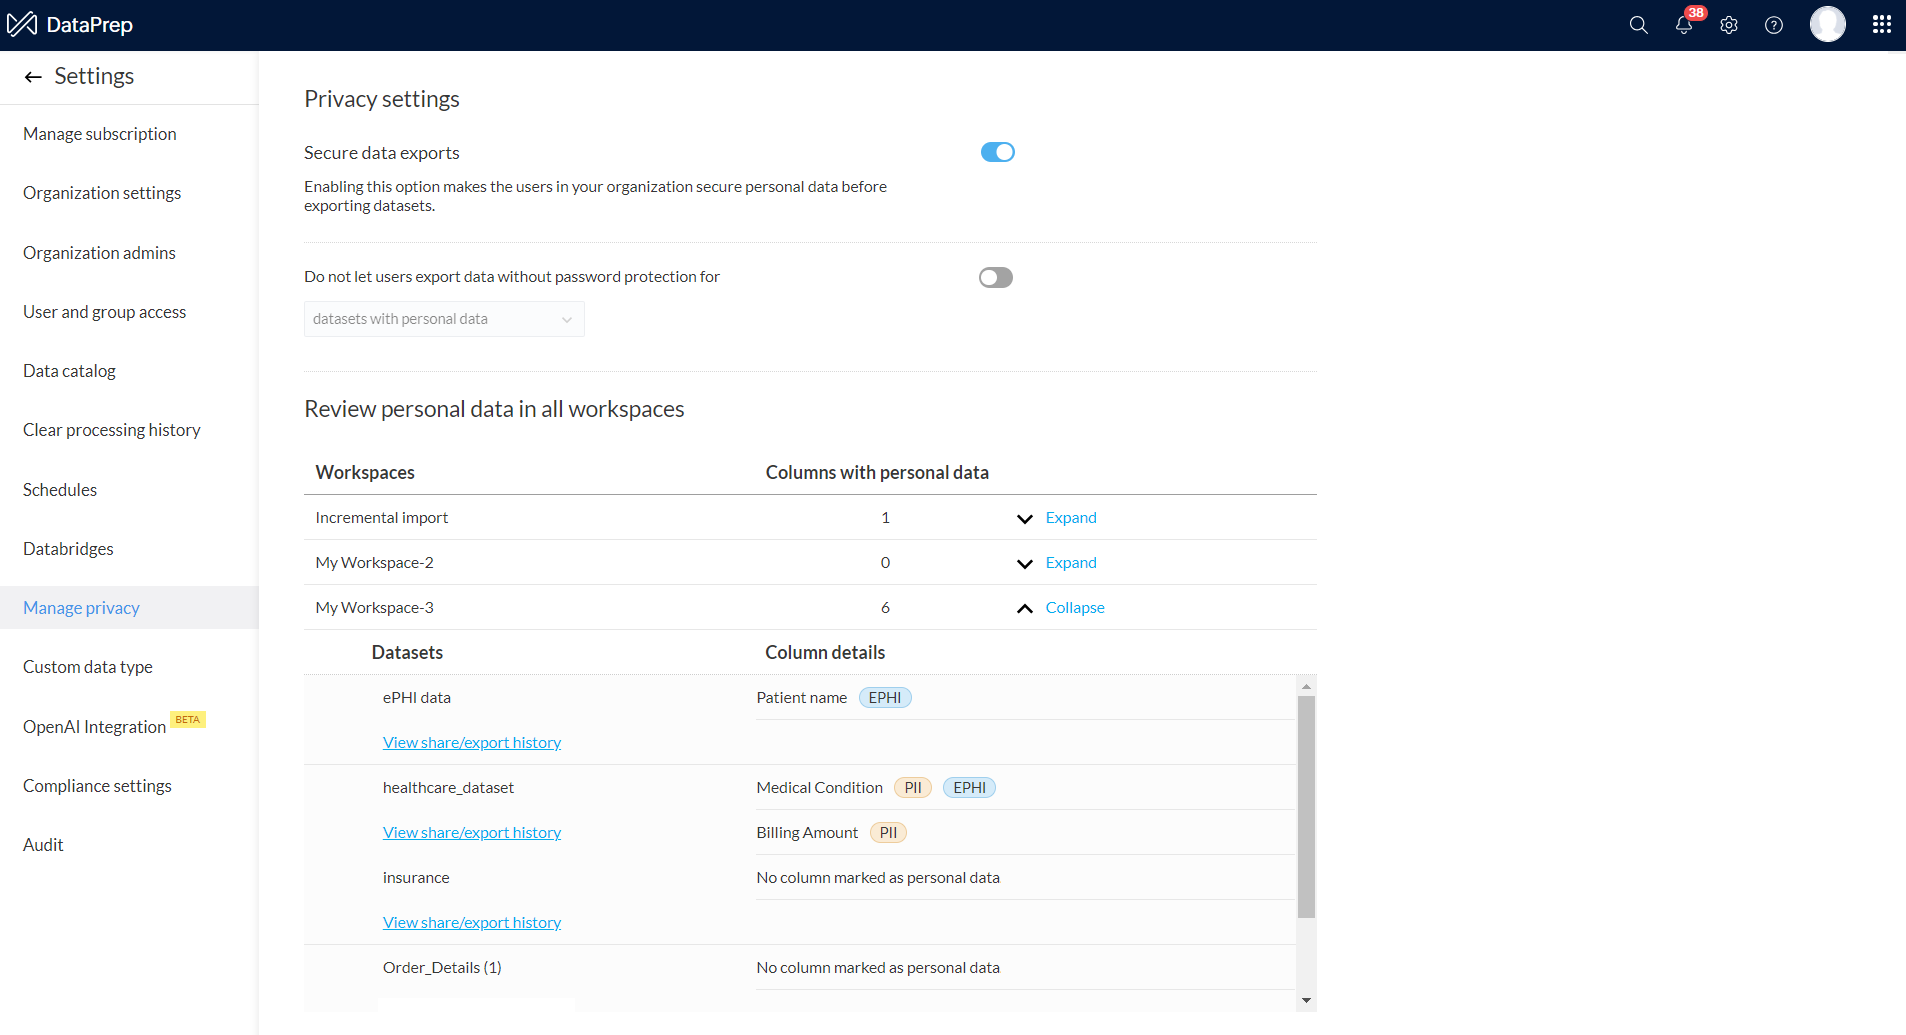This screenshot has height=1035, width=1906.
Task: Click the datasets list scrollbar thumb
Action: (1306, 807)
